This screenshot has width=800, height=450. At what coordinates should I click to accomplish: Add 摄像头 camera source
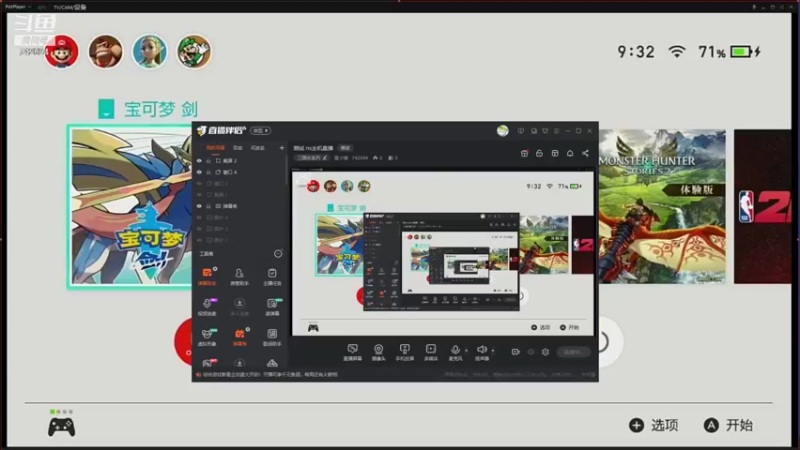pos(378,352)
